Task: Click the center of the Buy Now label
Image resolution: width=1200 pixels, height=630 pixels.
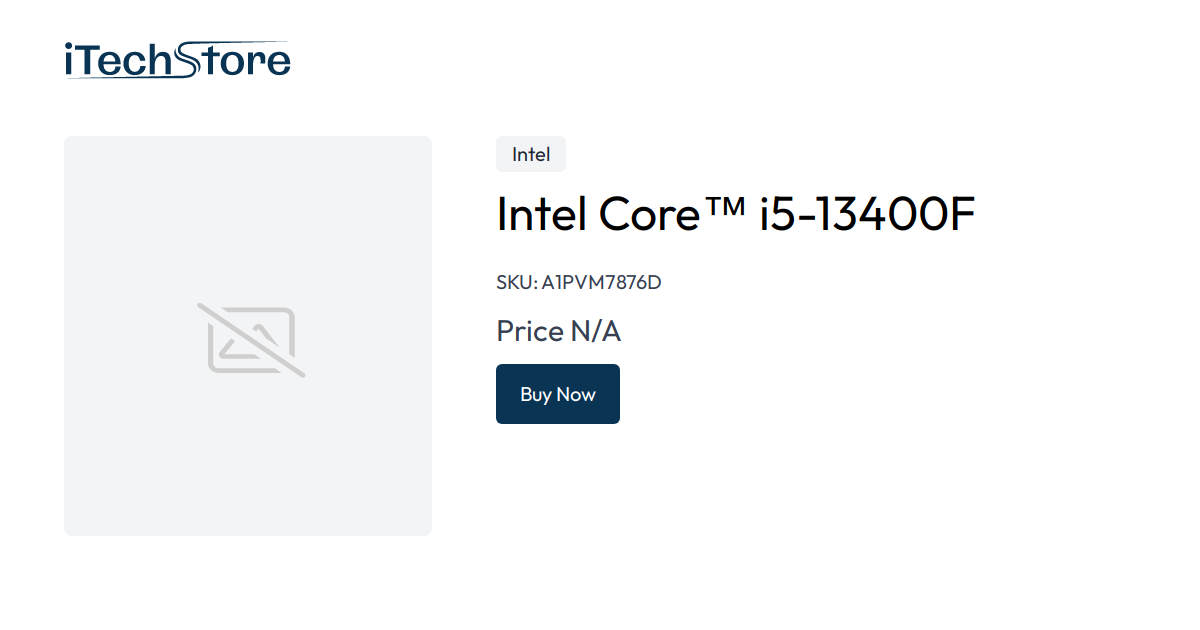Action: point(558,393)
